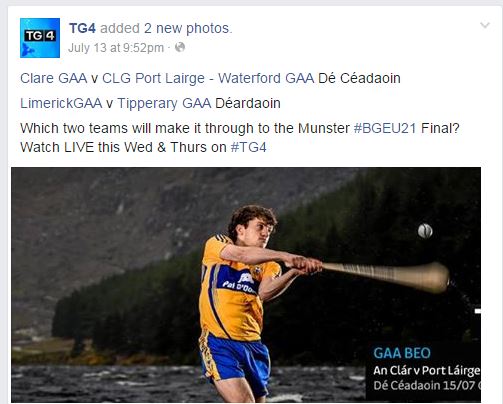Follow the Clare GAA page link
Viewport: 503px width, 404px height.
pos(53,78)
